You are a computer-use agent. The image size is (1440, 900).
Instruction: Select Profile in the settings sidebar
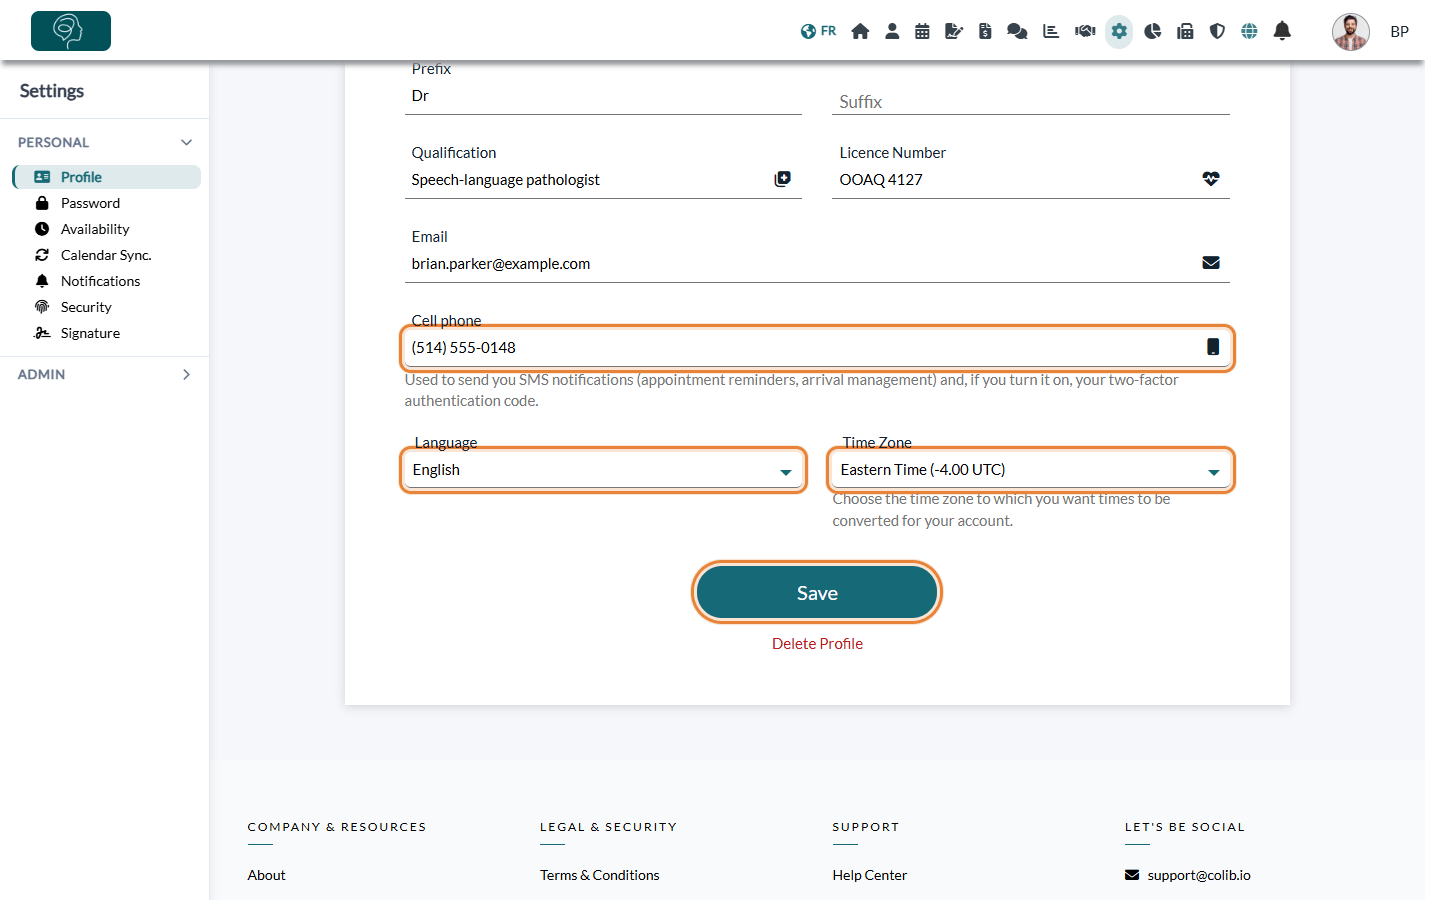pos(107,177)
